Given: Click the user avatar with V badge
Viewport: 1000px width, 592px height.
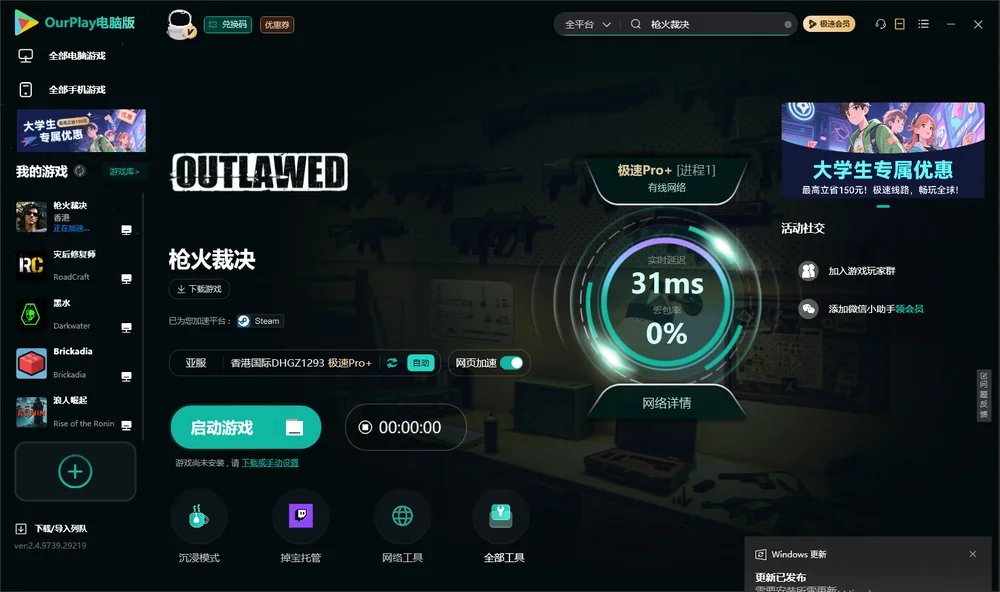Looking at the screenshot, I should pyautogui.click(x=181, y=25).
